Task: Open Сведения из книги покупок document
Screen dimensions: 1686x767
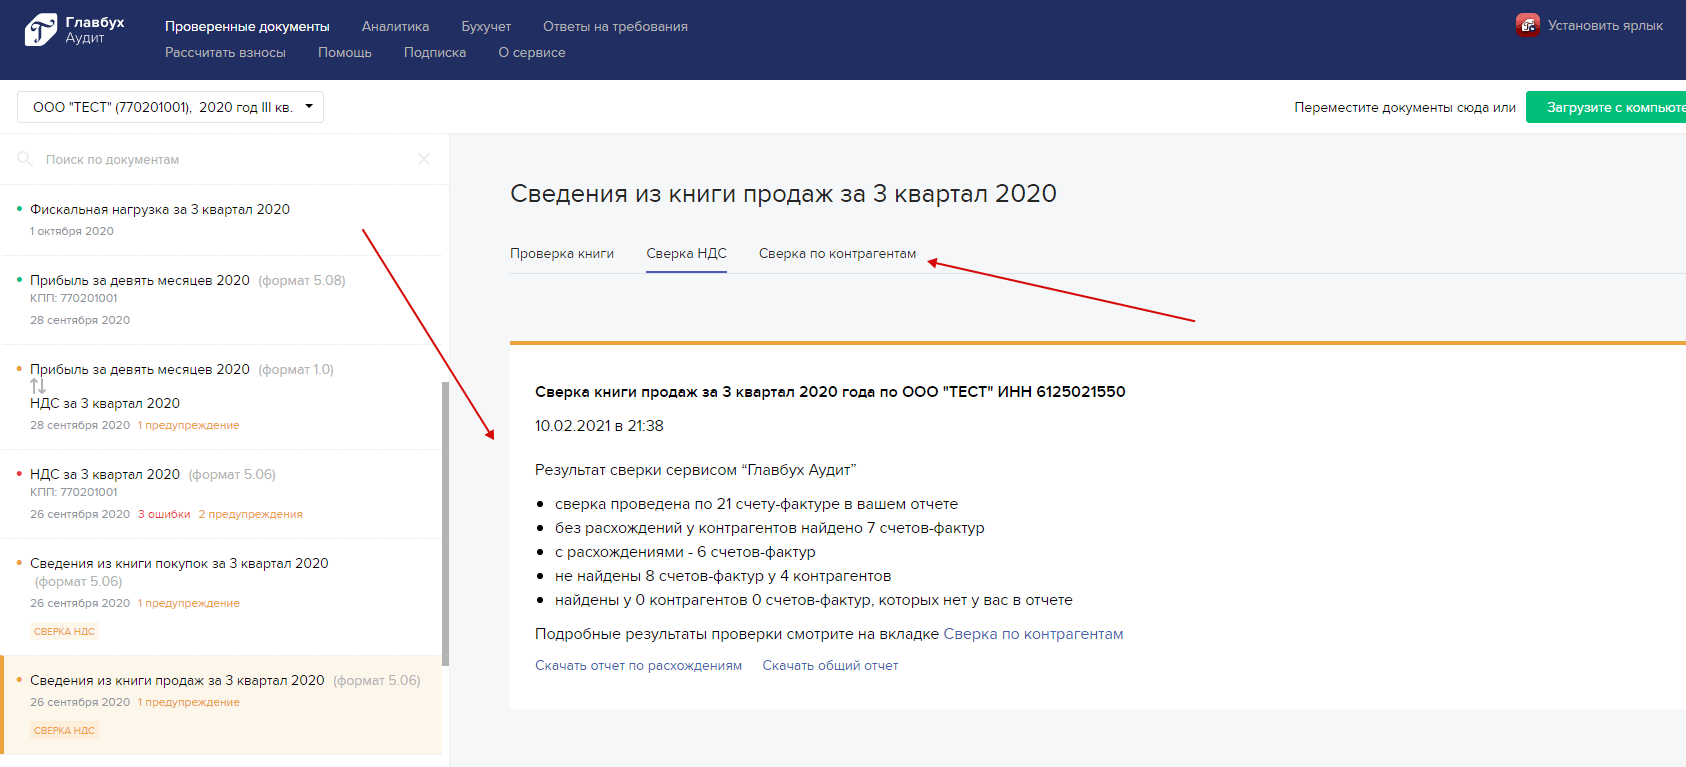Action: [179, 563]
